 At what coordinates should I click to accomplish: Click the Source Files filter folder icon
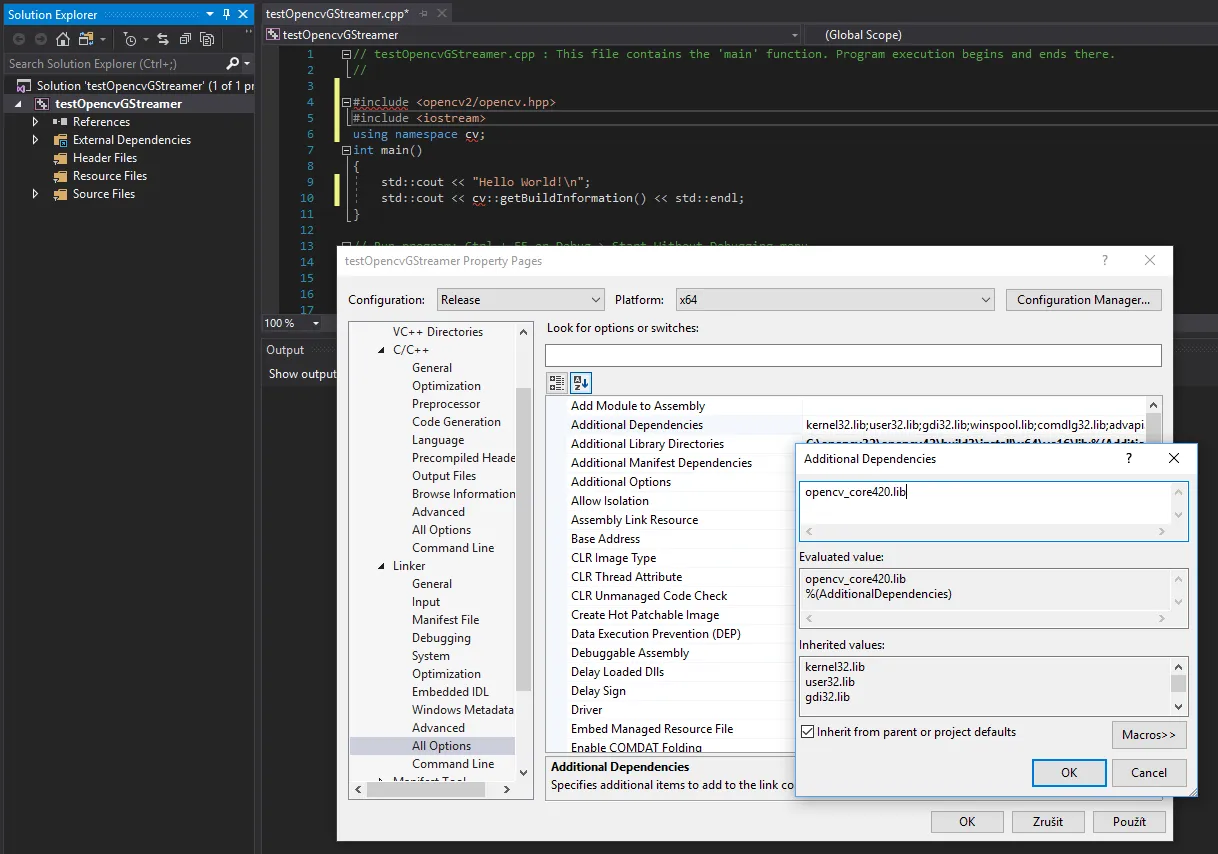coord(61,194)
